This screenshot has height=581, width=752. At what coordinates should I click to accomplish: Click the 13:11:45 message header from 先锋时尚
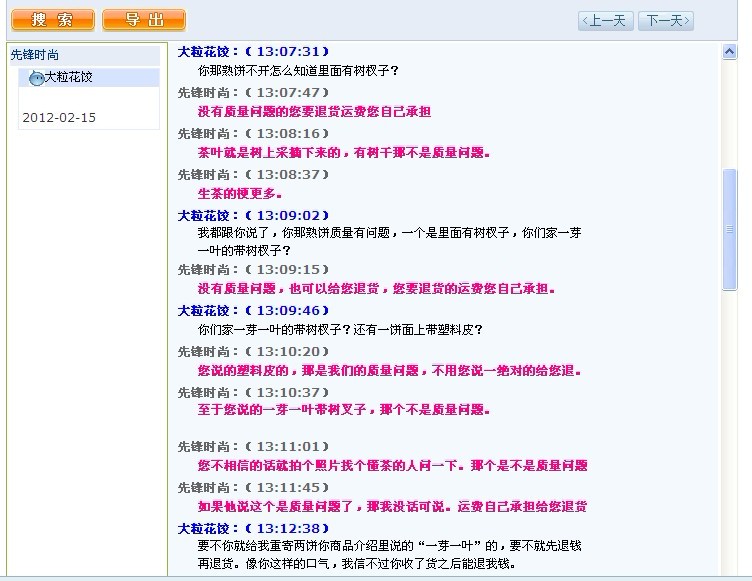pyautogui.click(x=253, y=487)
